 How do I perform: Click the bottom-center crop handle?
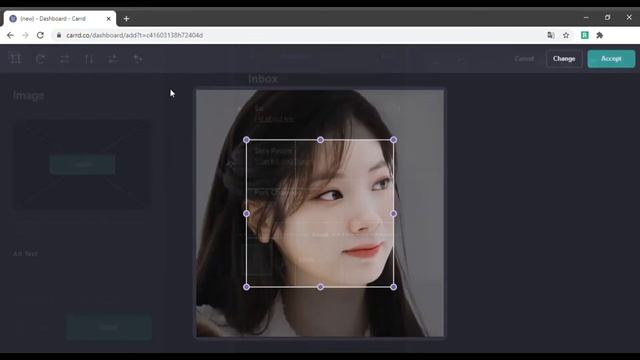coord(320,287)
